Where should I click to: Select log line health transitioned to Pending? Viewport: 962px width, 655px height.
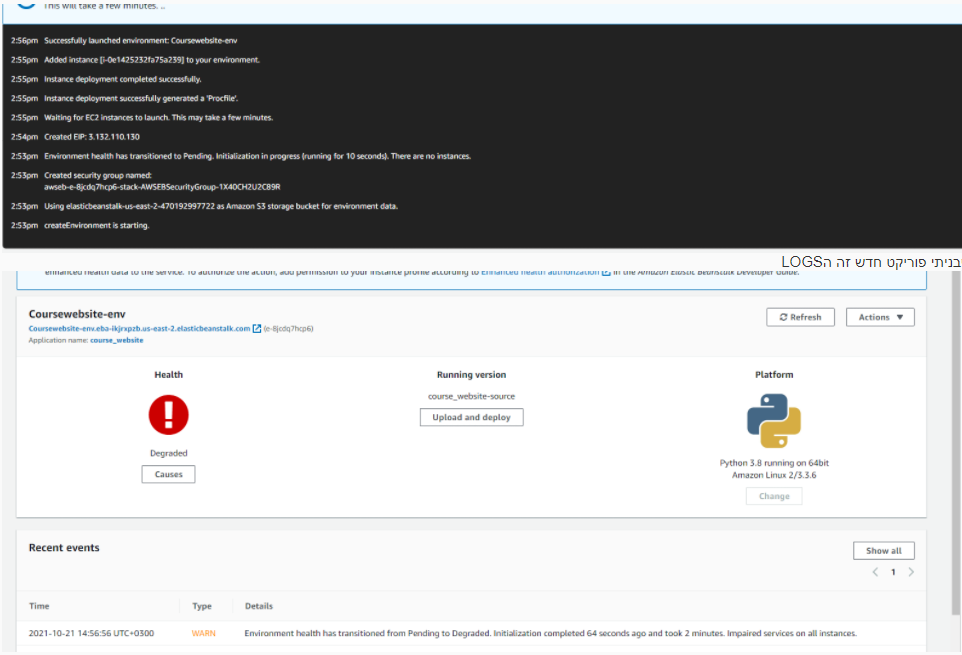(258, 156)
